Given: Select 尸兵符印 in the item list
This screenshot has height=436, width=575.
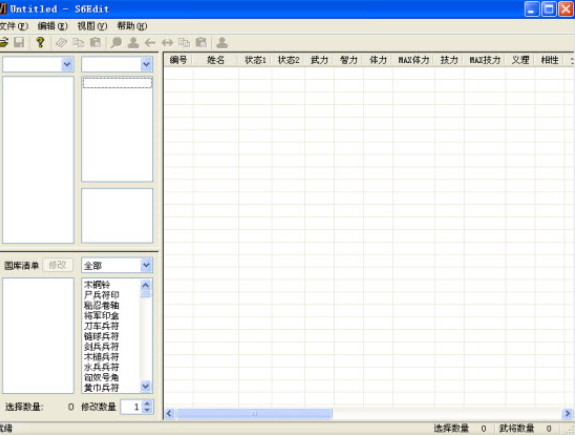Looking at the screenshot, I should point(102,295).
